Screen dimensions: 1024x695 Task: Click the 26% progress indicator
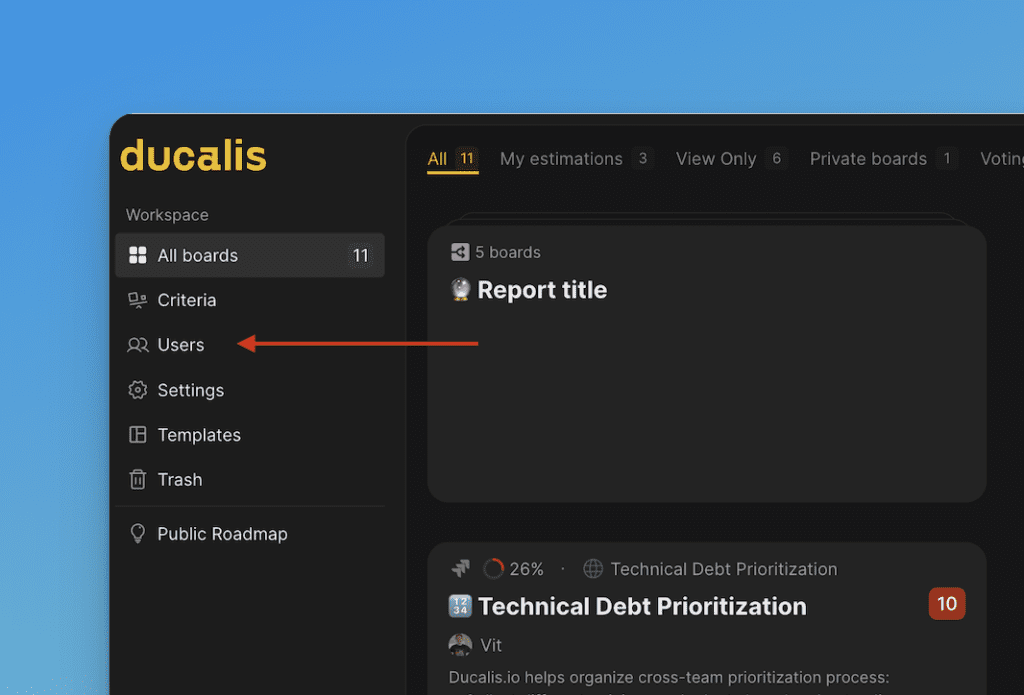[x=513, y=569]
